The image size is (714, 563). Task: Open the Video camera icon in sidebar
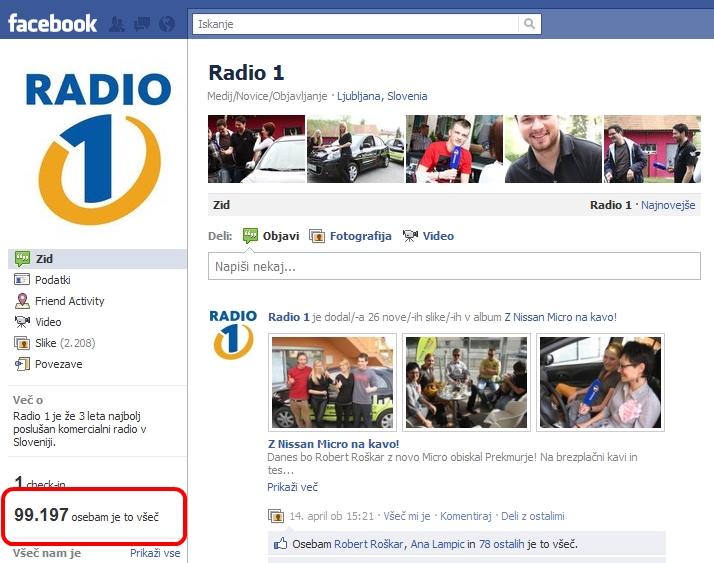22,322
